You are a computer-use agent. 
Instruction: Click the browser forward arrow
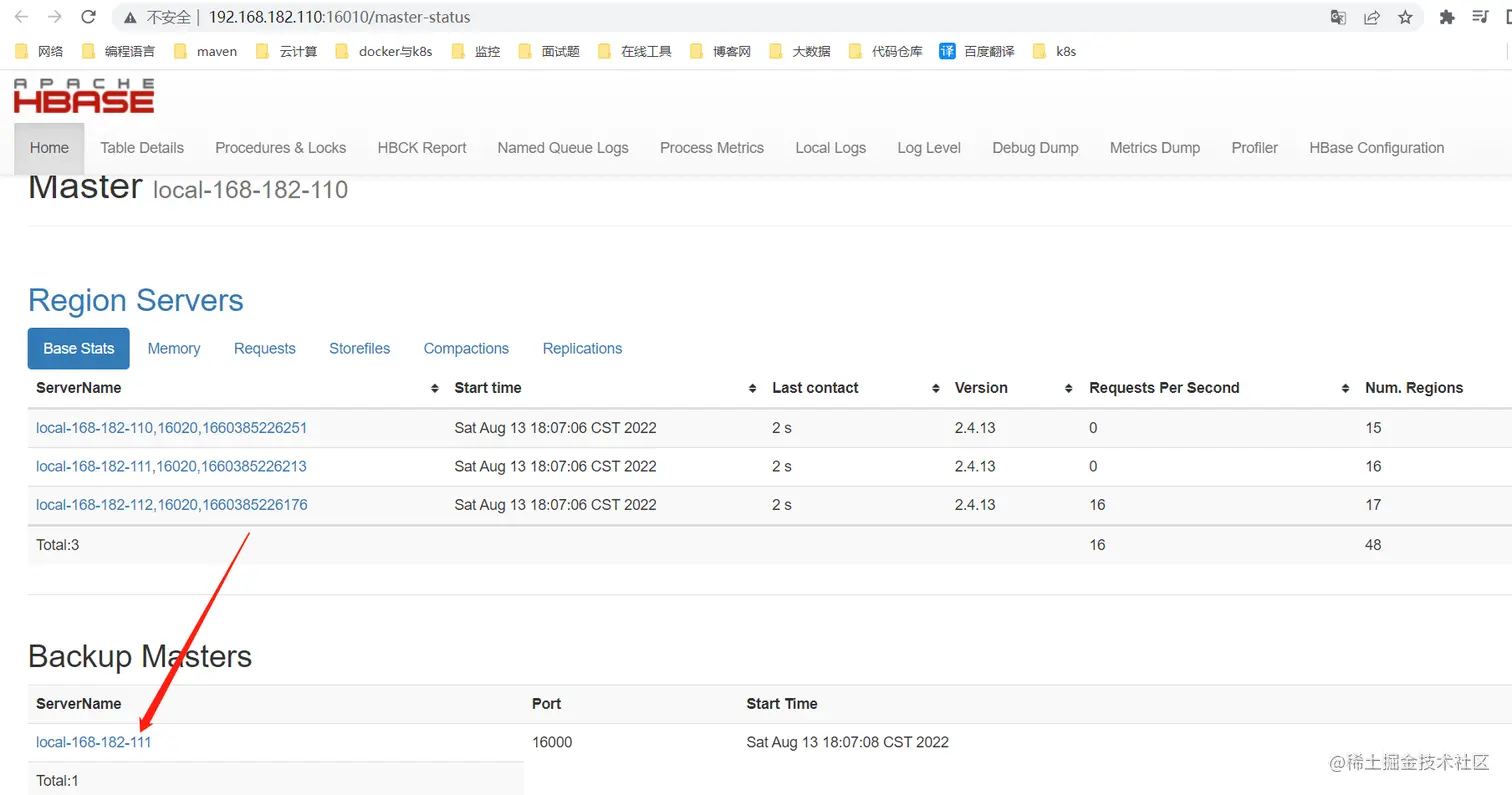tap(55, 17)
